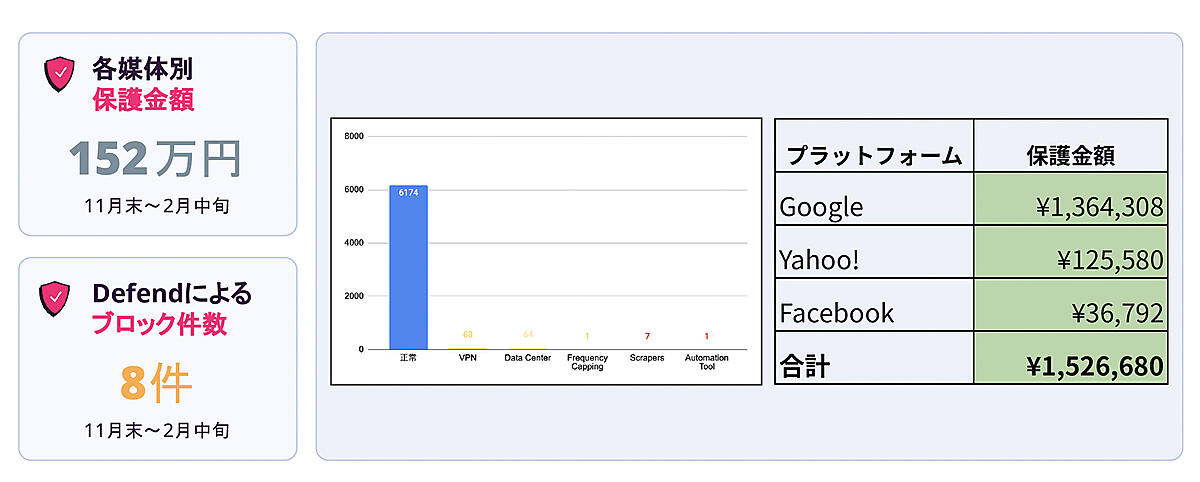Screen dimensions: 1200x482
Task: Click the VPN label on chart axis
Action: (467, 358)
